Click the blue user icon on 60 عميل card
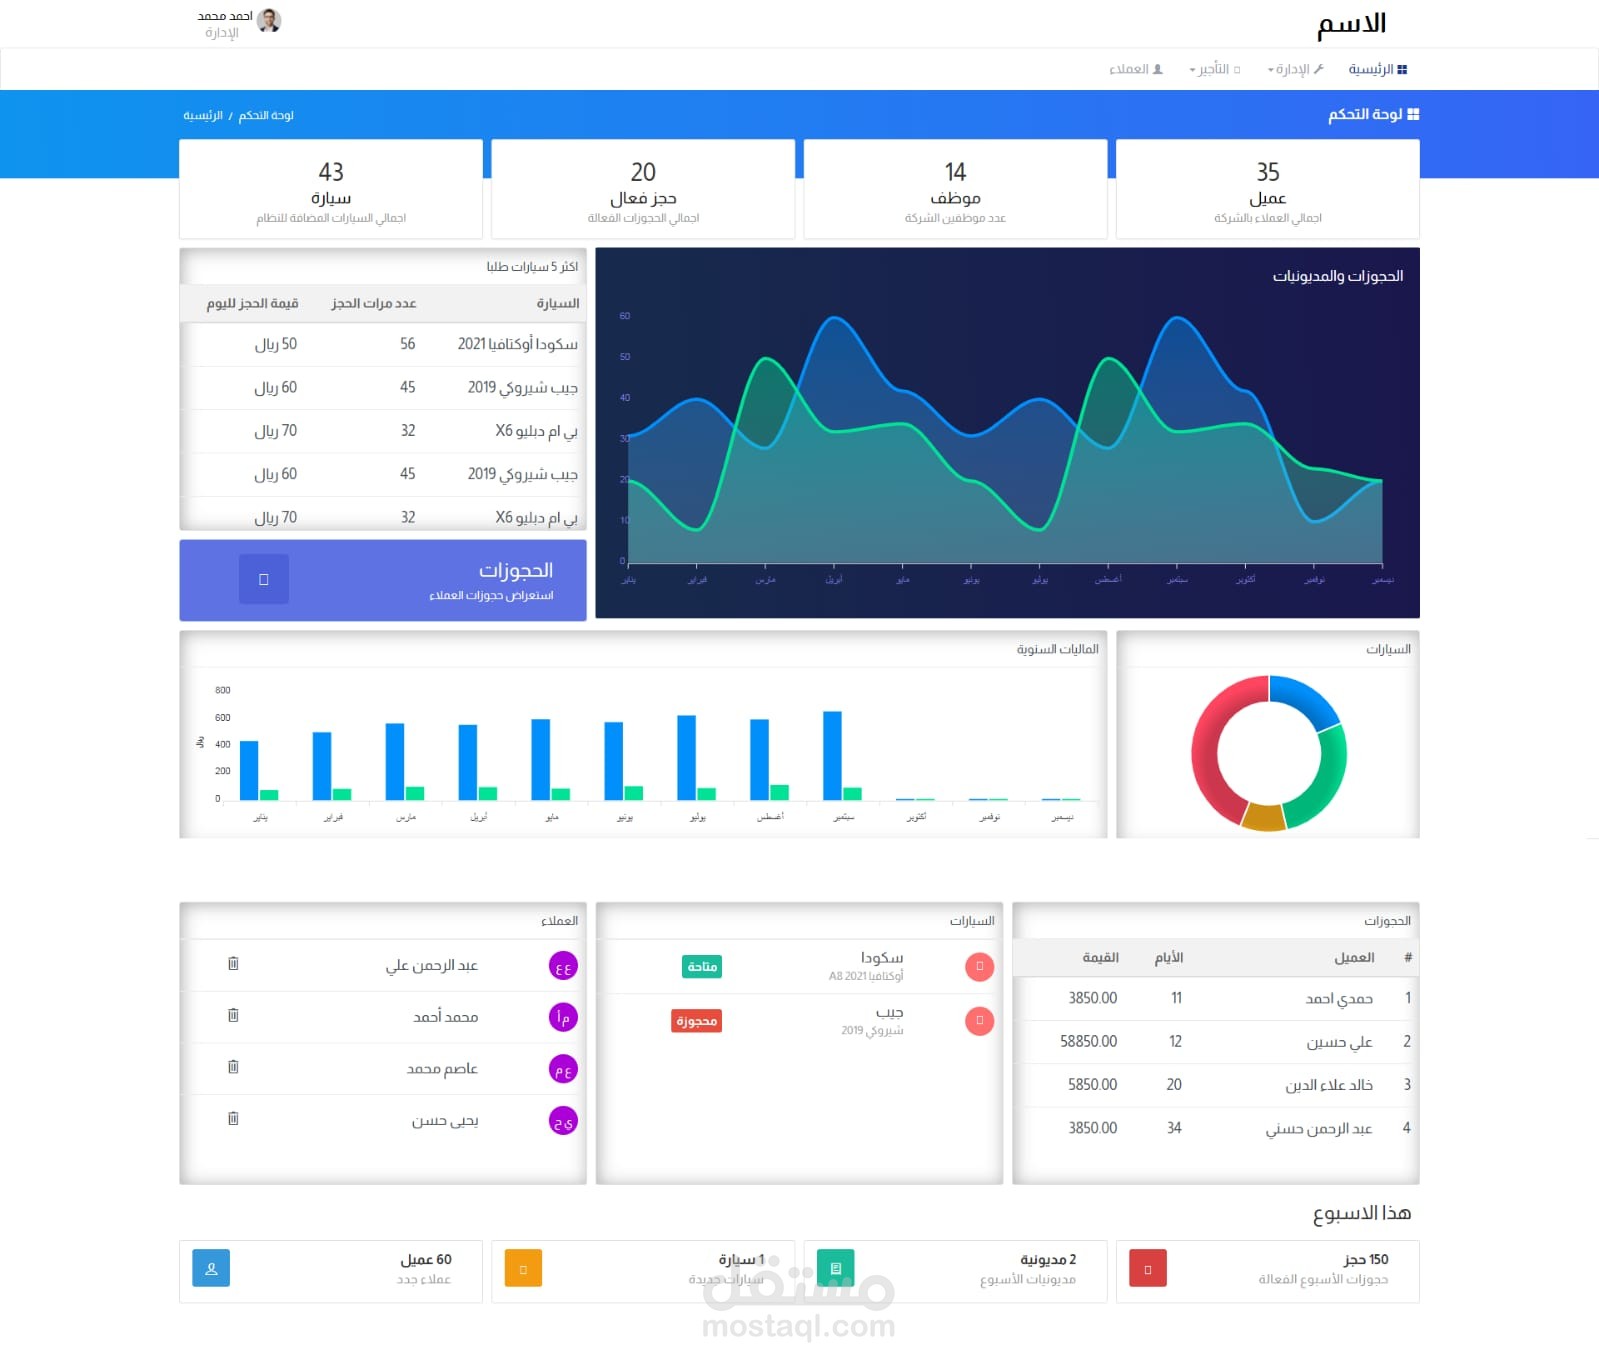The height and width of the screenshot is (1370, 1599). click(x=211, y=1268)
